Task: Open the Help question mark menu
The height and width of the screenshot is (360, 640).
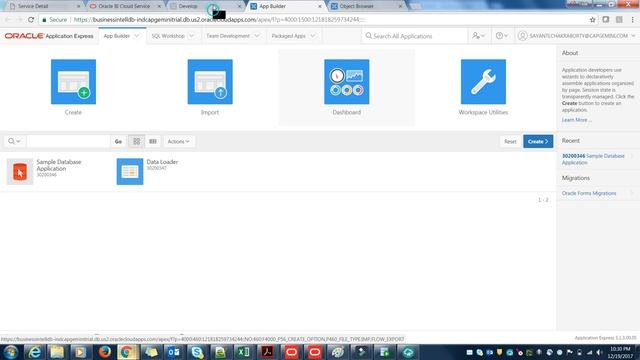Action: [502, 36]
